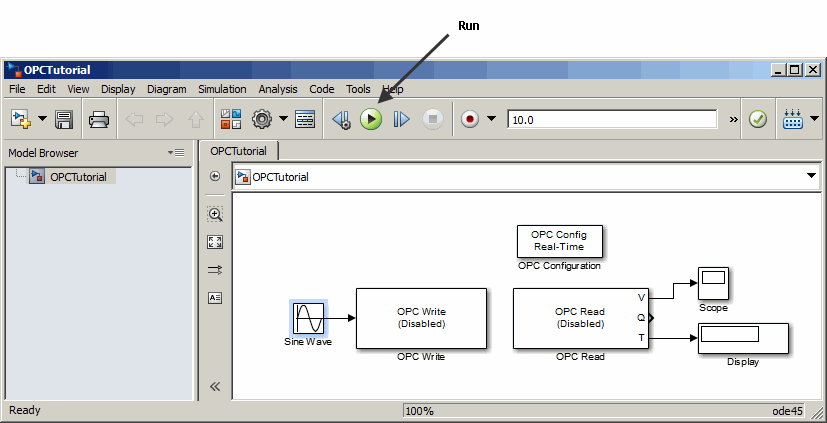Toggle the Record button
The width and height of the screenshot is (827, 423).
pyautogui.click(x=470, y=120)
